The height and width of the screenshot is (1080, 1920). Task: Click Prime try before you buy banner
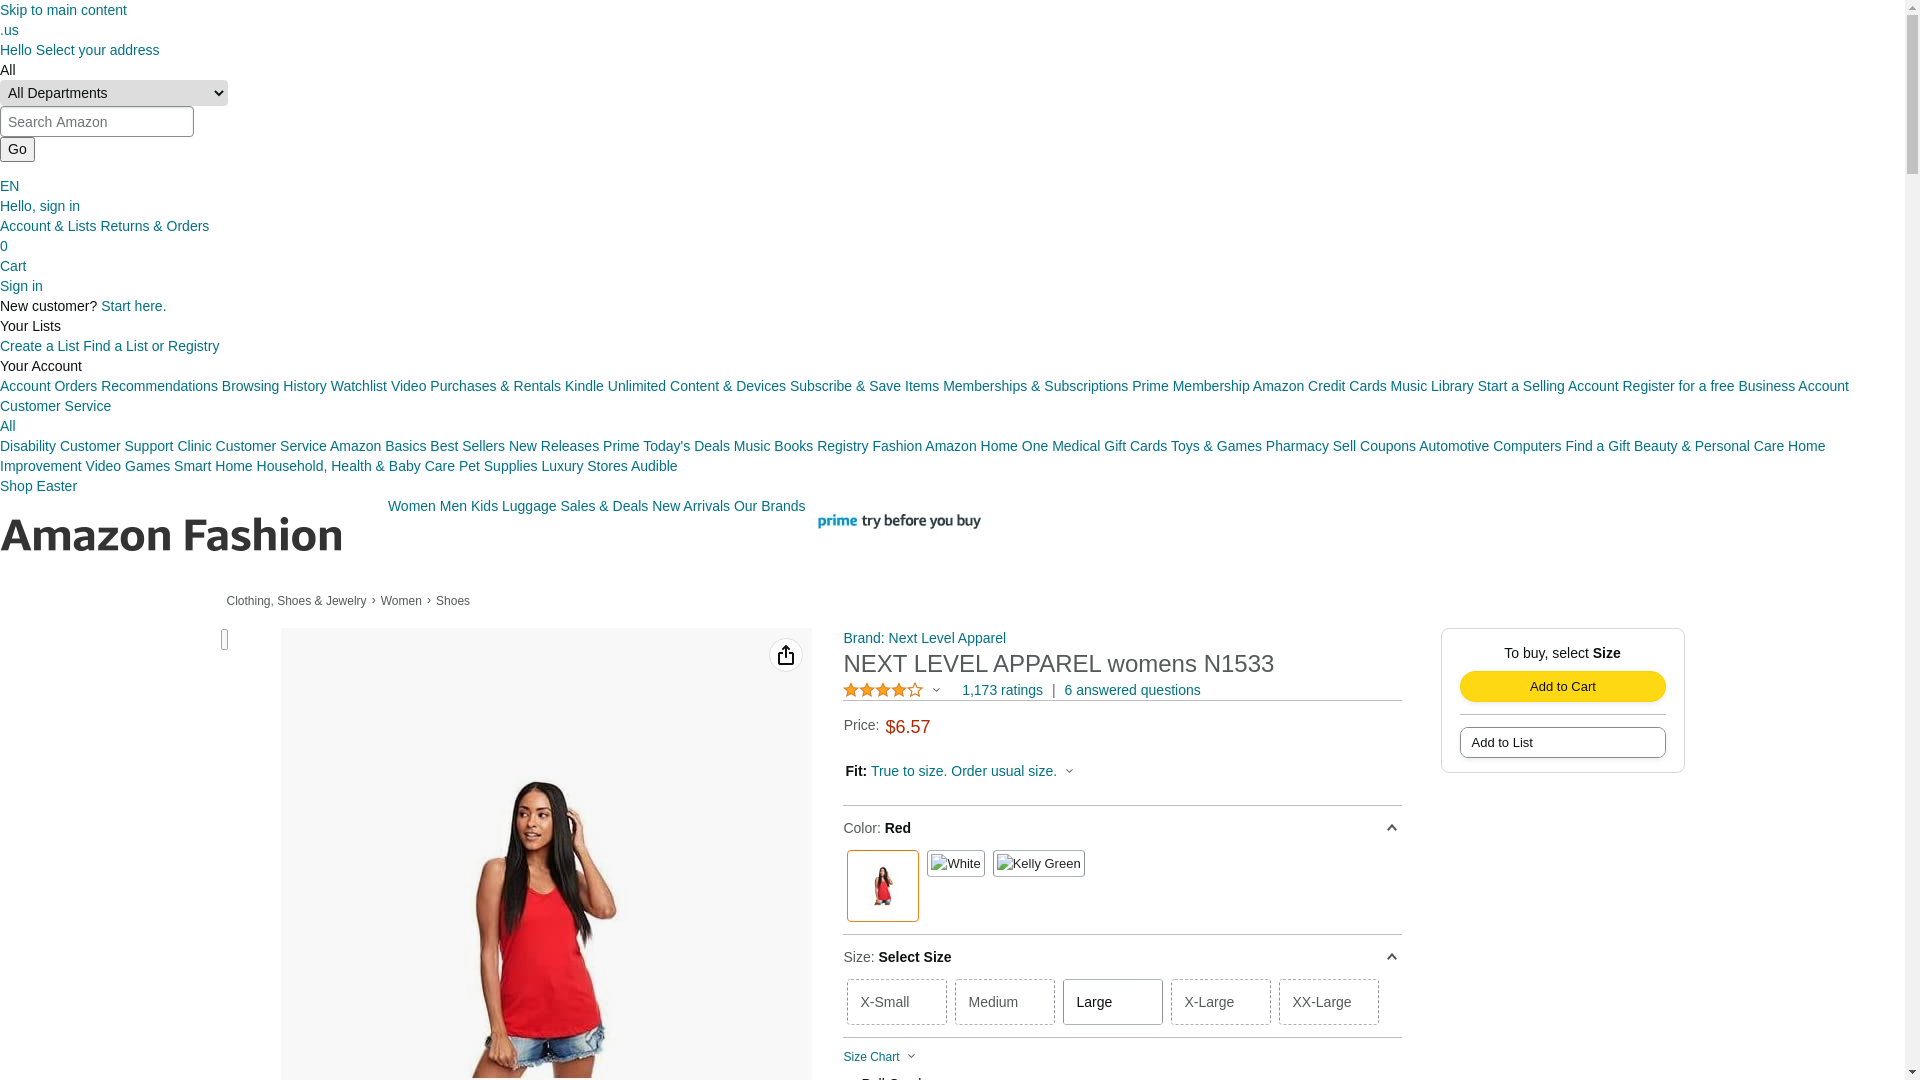pos(899,521)
